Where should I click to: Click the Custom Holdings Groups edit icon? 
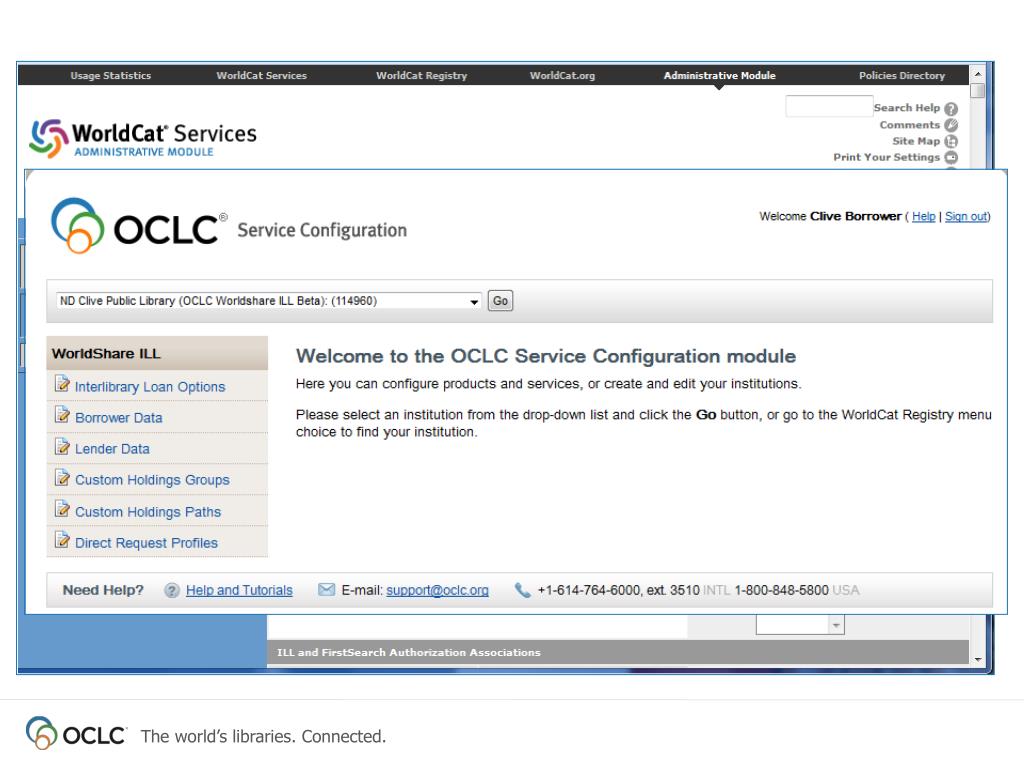[x=62, y=477]
